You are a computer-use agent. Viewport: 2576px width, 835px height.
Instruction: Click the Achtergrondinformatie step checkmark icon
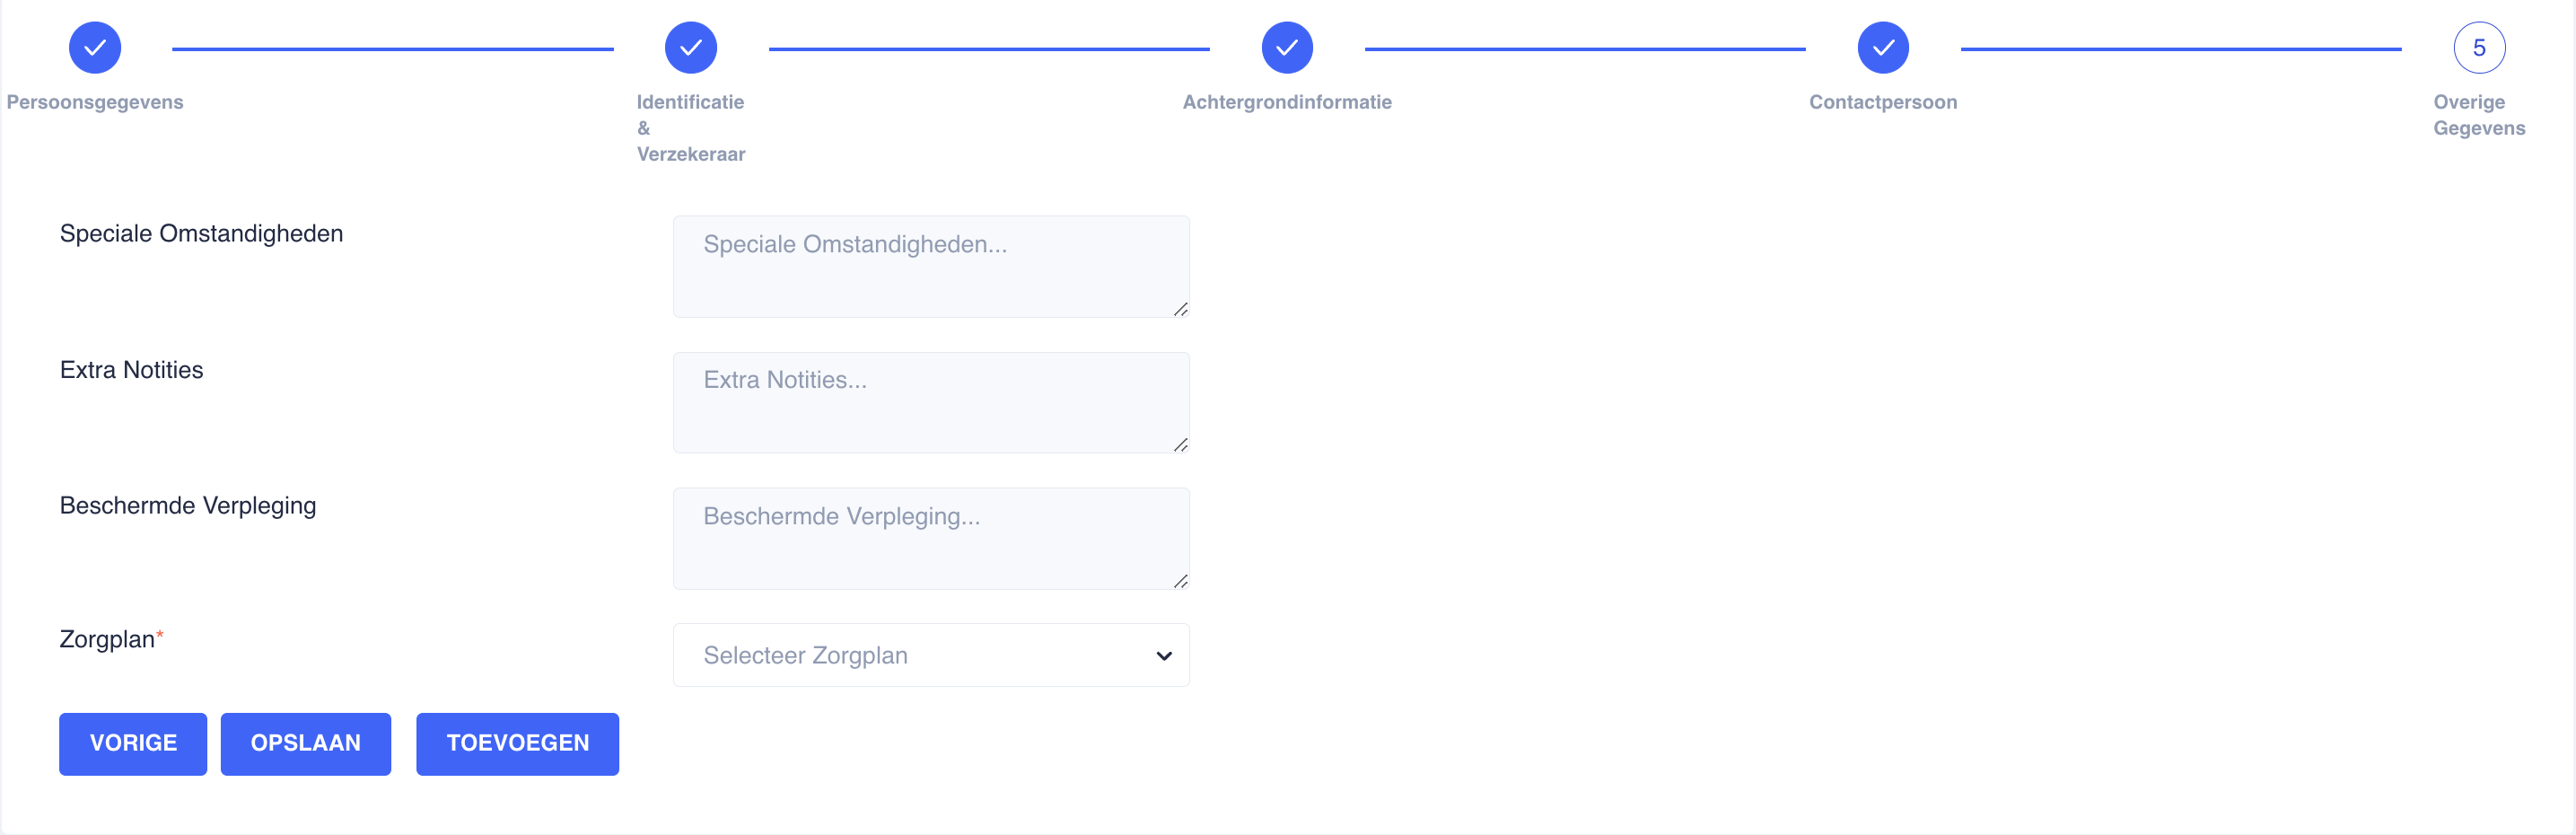coord(1287,48)
